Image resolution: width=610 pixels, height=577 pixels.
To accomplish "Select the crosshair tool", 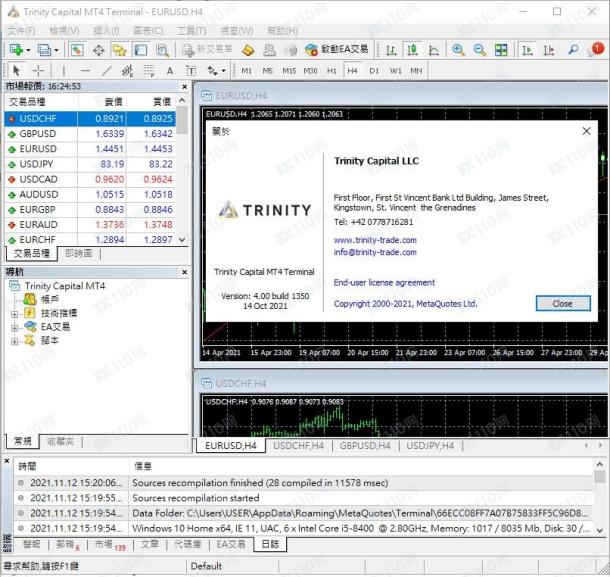I will tap(38, 70).
